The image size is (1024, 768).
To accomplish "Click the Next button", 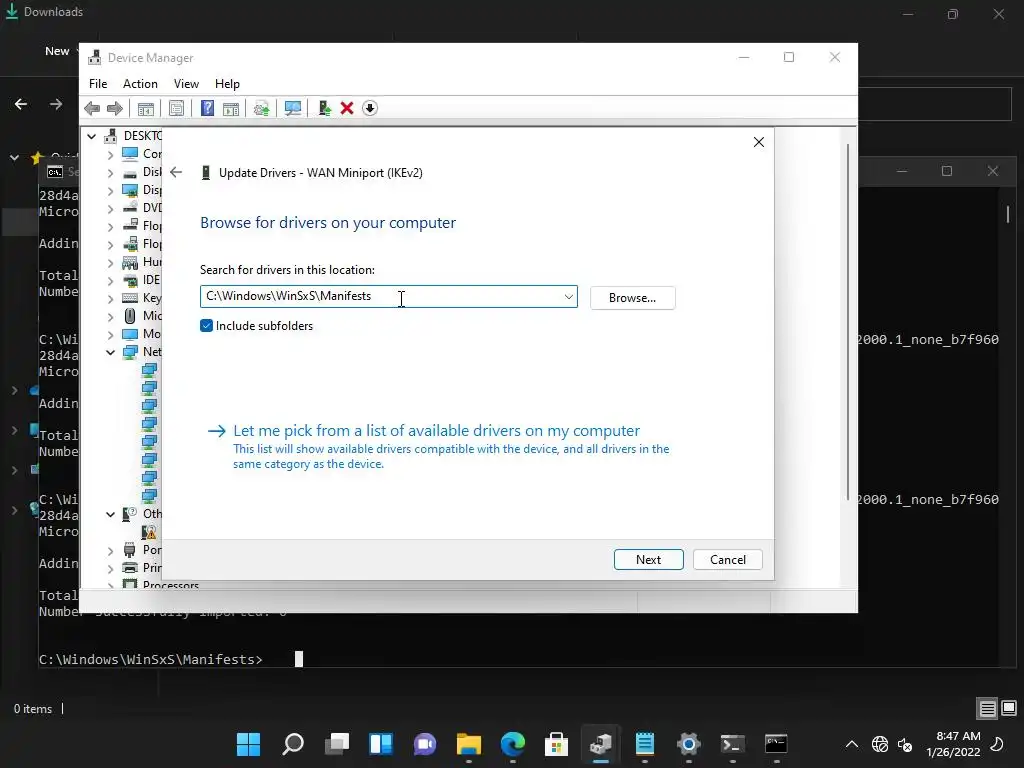I will pos(648,560).
